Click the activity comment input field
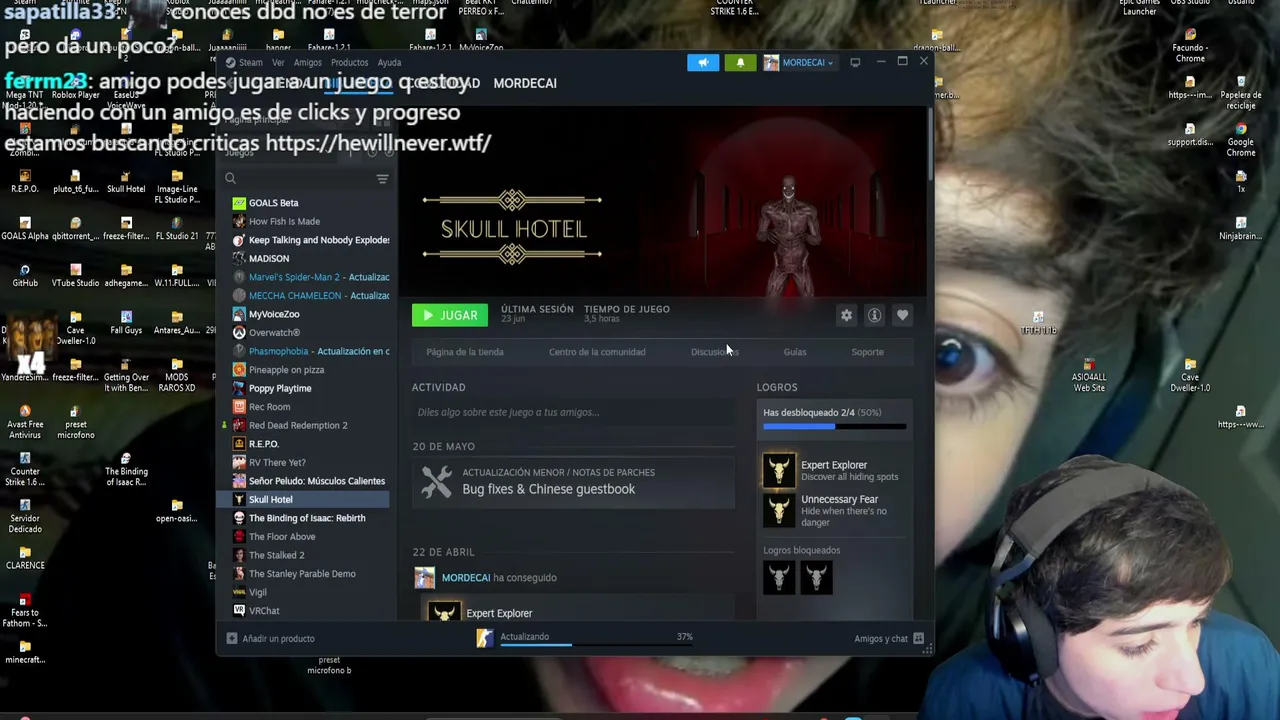This screenshot has height=720, width=1280. tap(573, 412)
